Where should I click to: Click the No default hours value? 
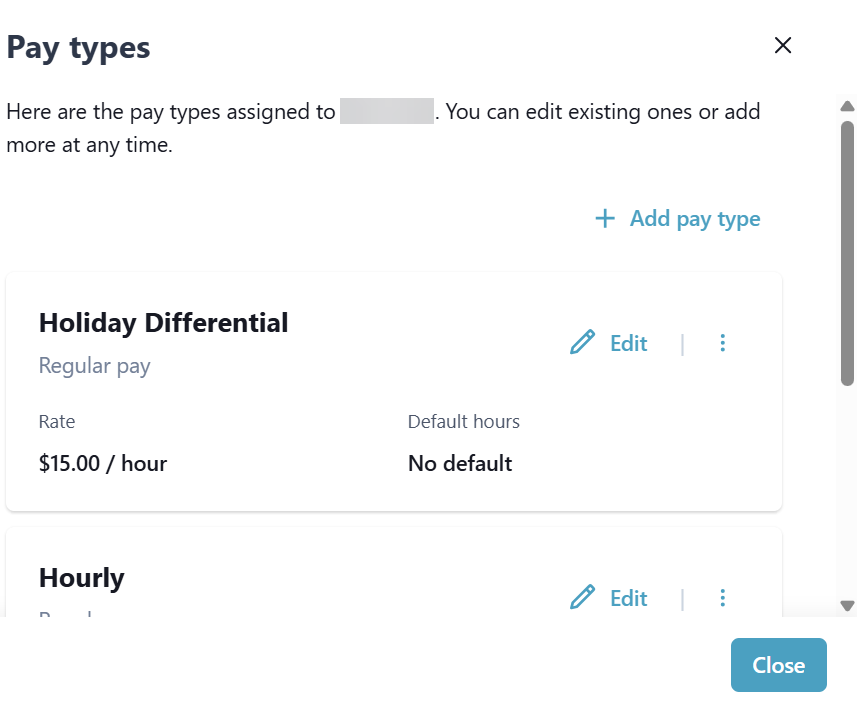tap(460, 463)
